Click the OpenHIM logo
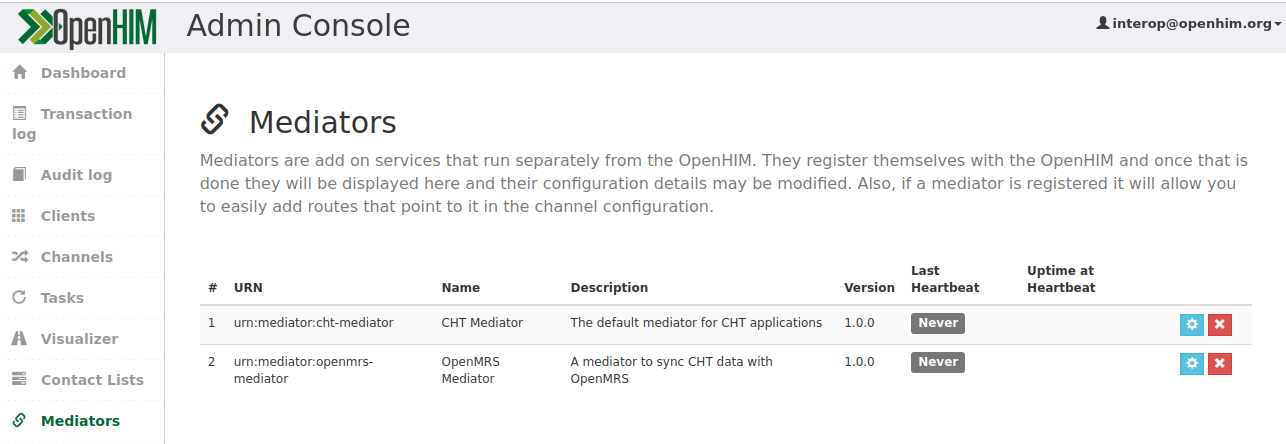This screenshot has height=444, width=1286. click(x=89, y=27)
